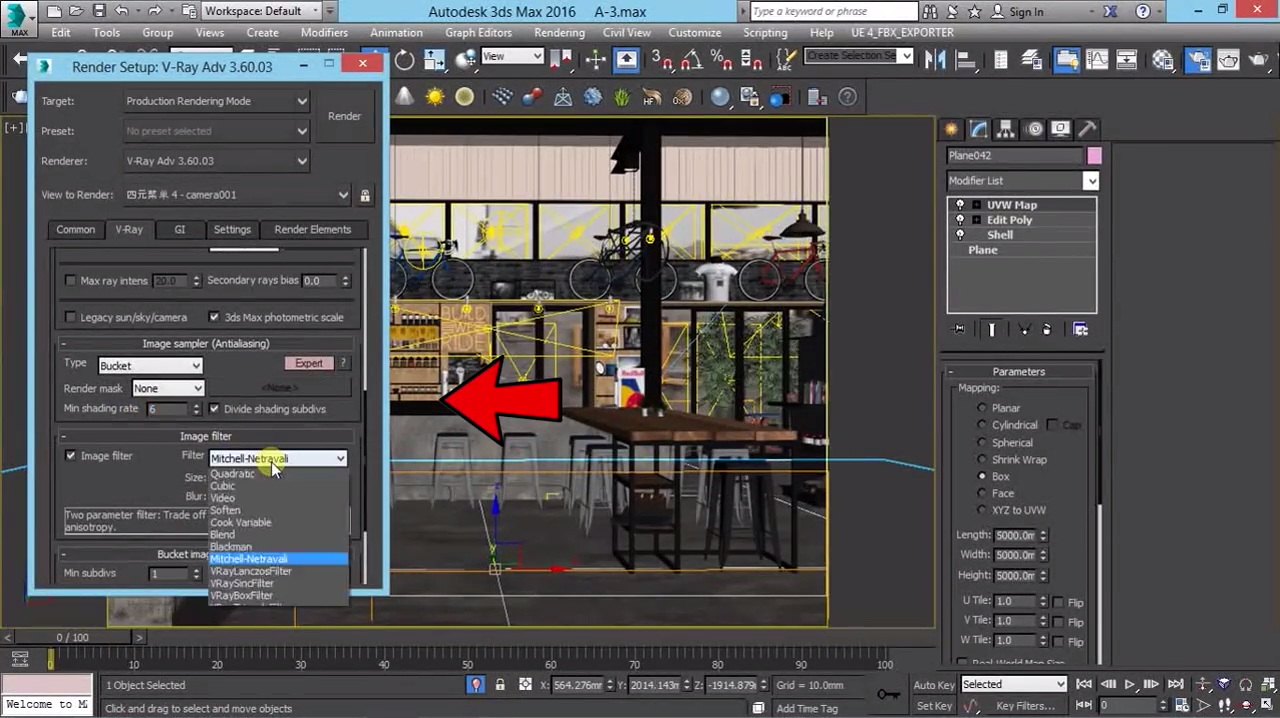Screen dimensions: 1280x718
Task: Open the Renderer dropdown
Action: click(216, 161)
